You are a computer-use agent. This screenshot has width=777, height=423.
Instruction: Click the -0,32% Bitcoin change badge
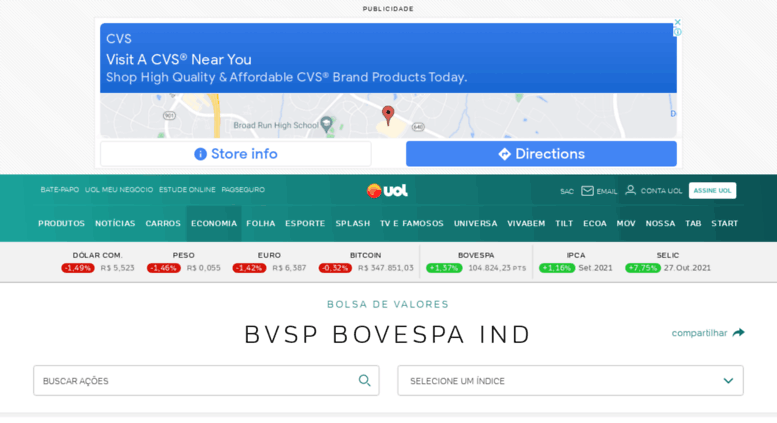pyautogui.click(x=335, y=268)
